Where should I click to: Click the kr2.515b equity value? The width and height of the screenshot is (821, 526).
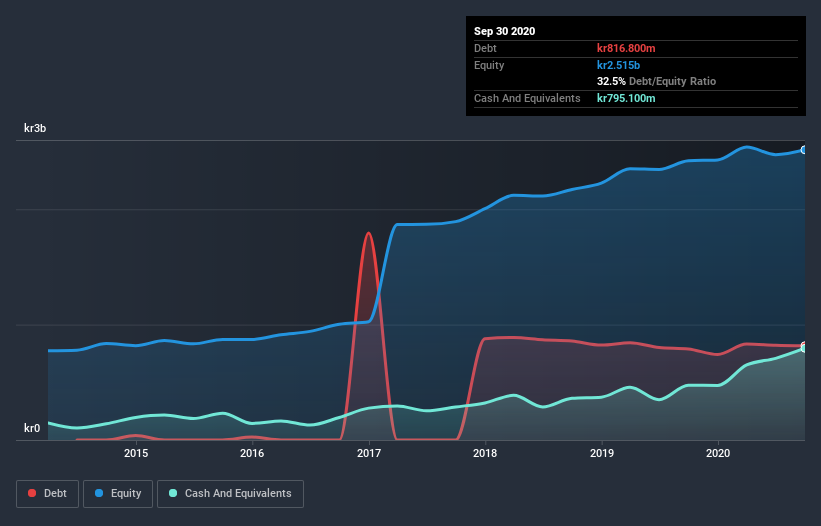click(x=618, y=65)
